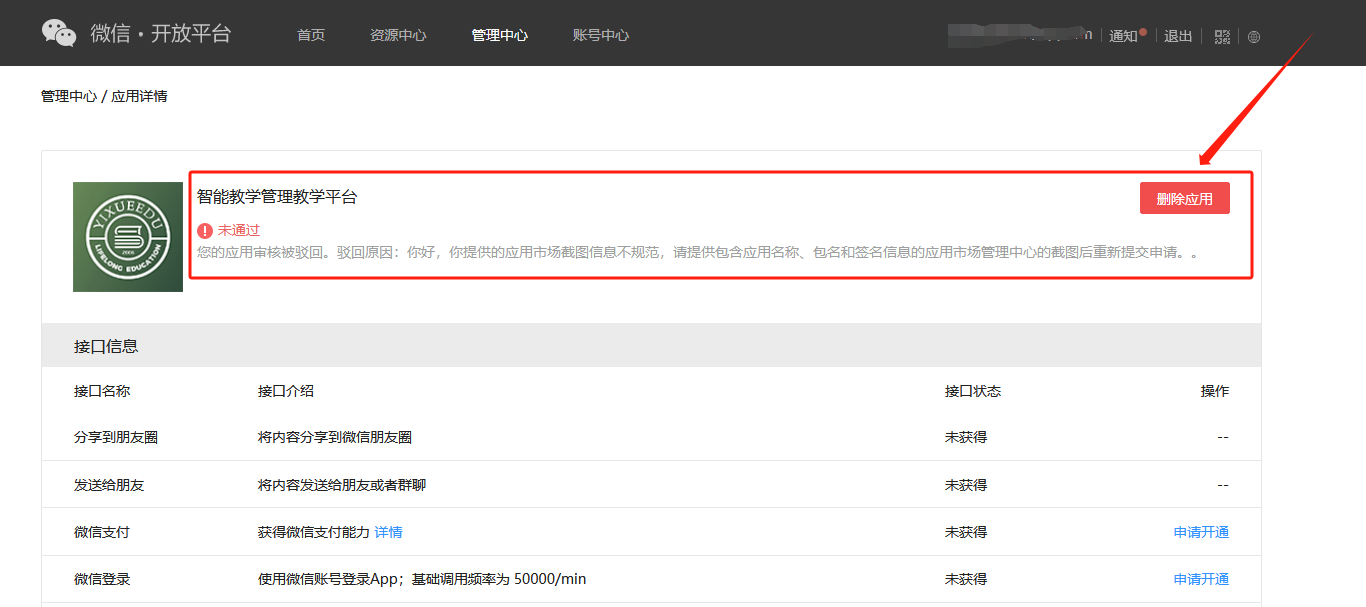Select the 发送给朋友 row name

click(109, 485)
